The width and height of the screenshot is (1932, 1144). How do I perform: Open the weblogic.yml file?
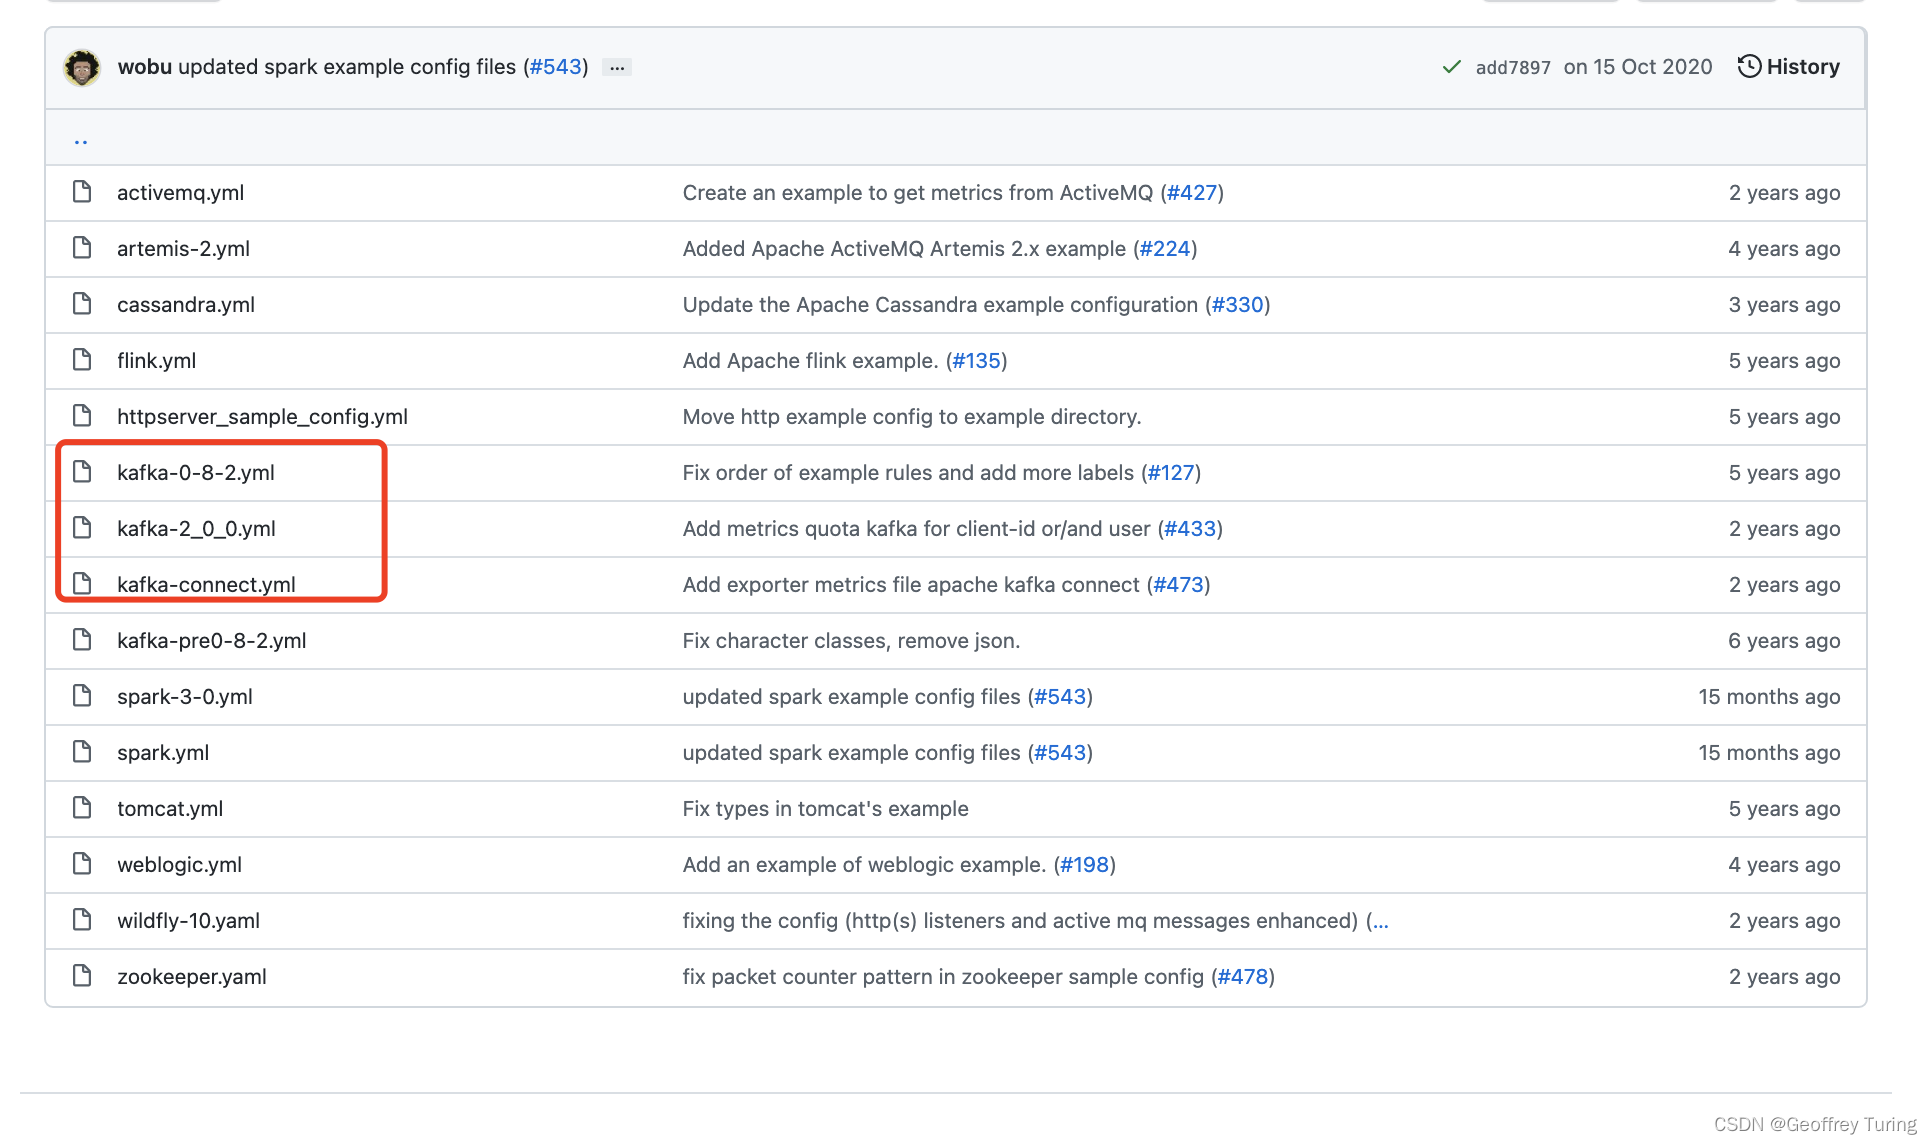click(179, 864)
